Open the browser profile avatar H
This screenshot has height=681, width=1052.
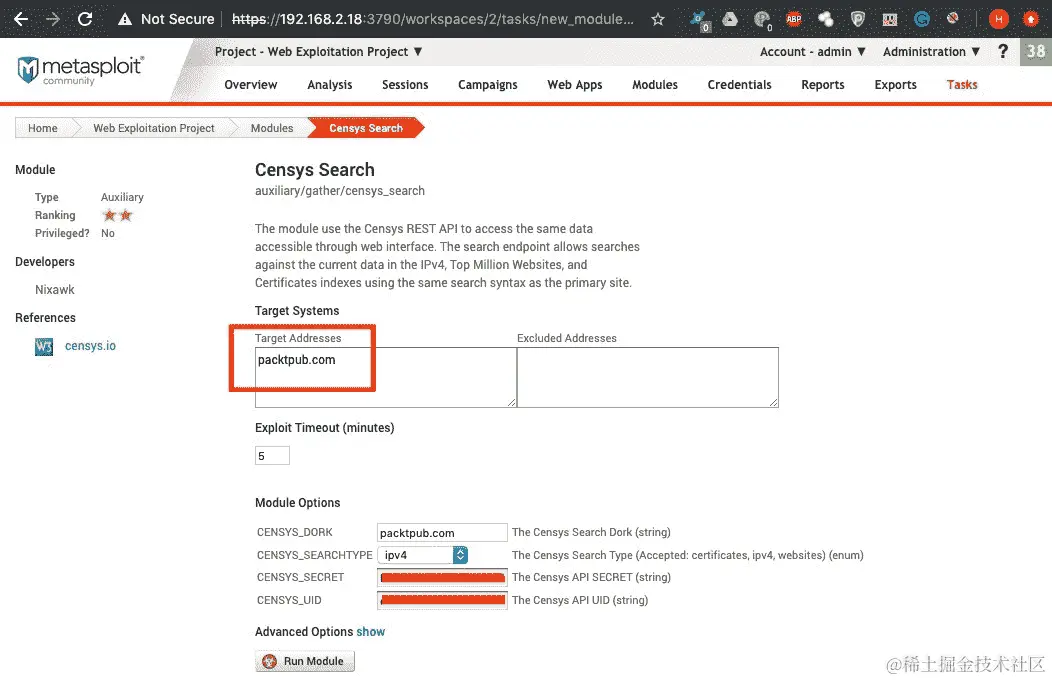click(x=998, y=19)
